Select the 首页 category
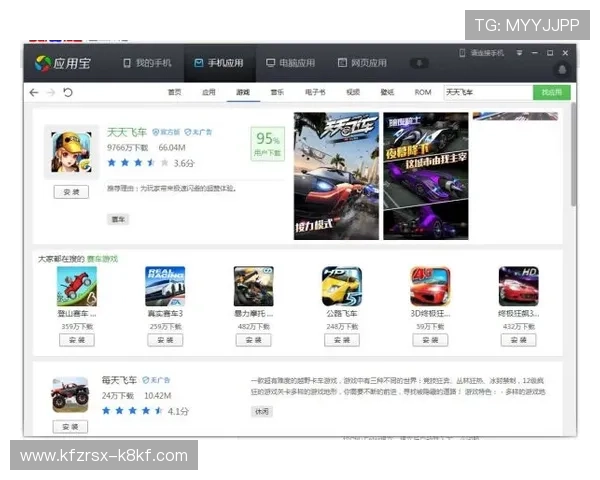This screenshot has height=480, width=600. (x=174, y=92)
